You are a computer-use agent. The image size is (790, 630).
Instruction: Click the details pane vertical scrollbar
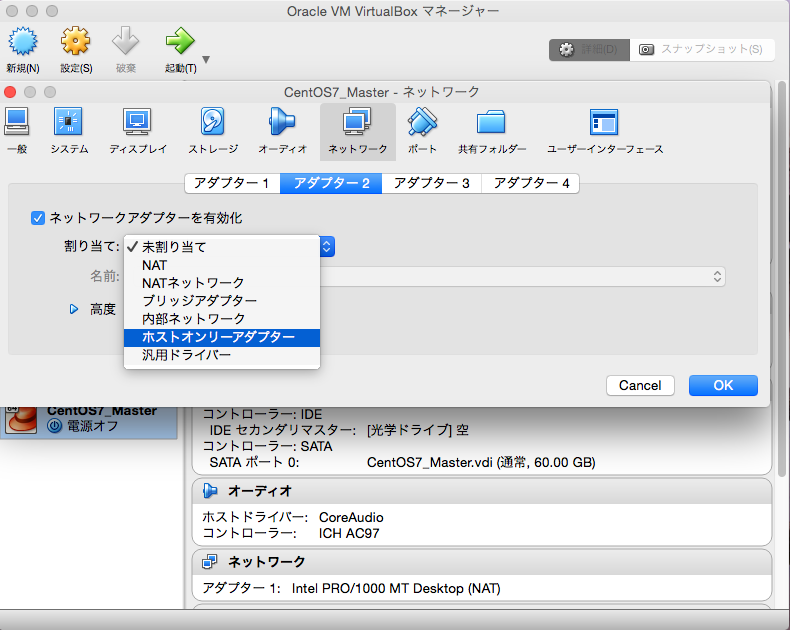(781, 277)
